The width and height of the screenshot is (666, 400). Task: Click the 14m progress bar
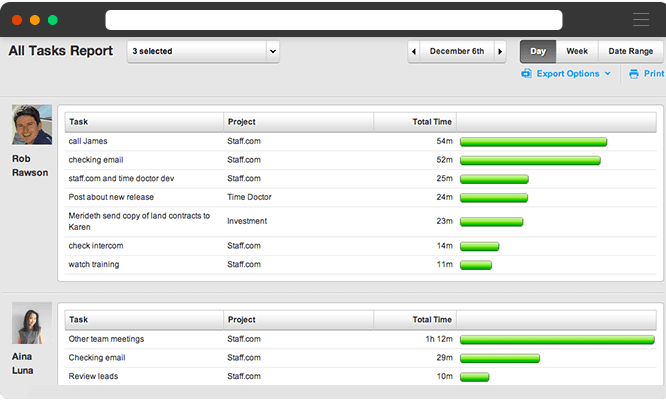(480, 246)
